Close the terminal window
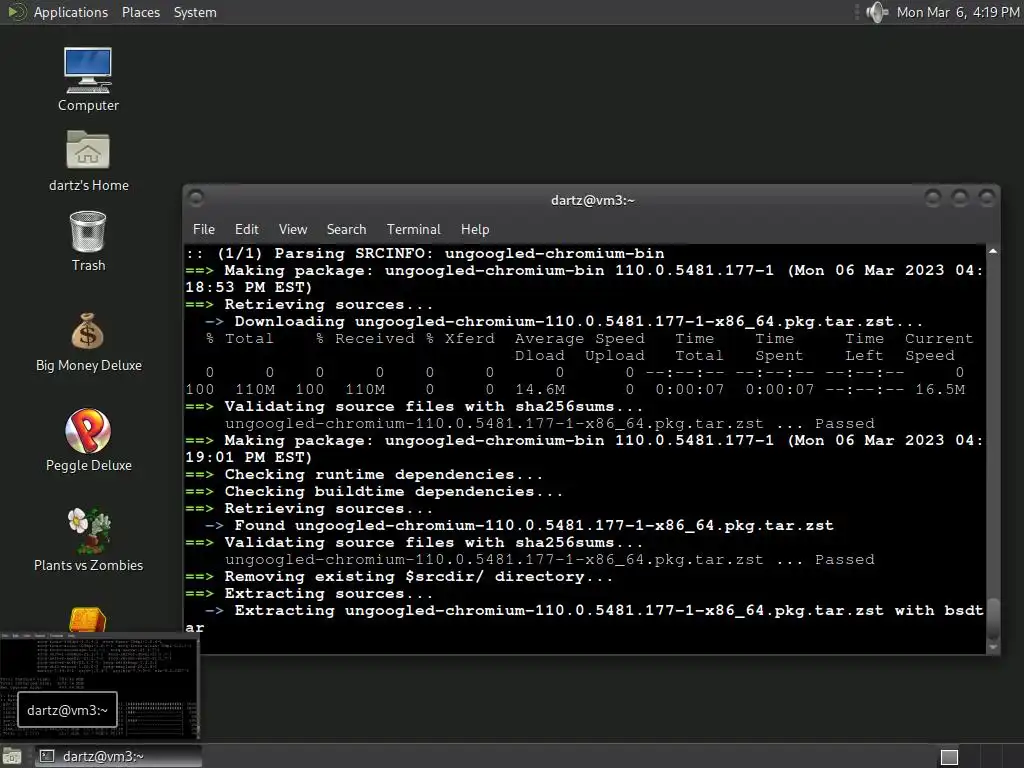Viewport: 1024px width, 768px height. pos(987,197)
